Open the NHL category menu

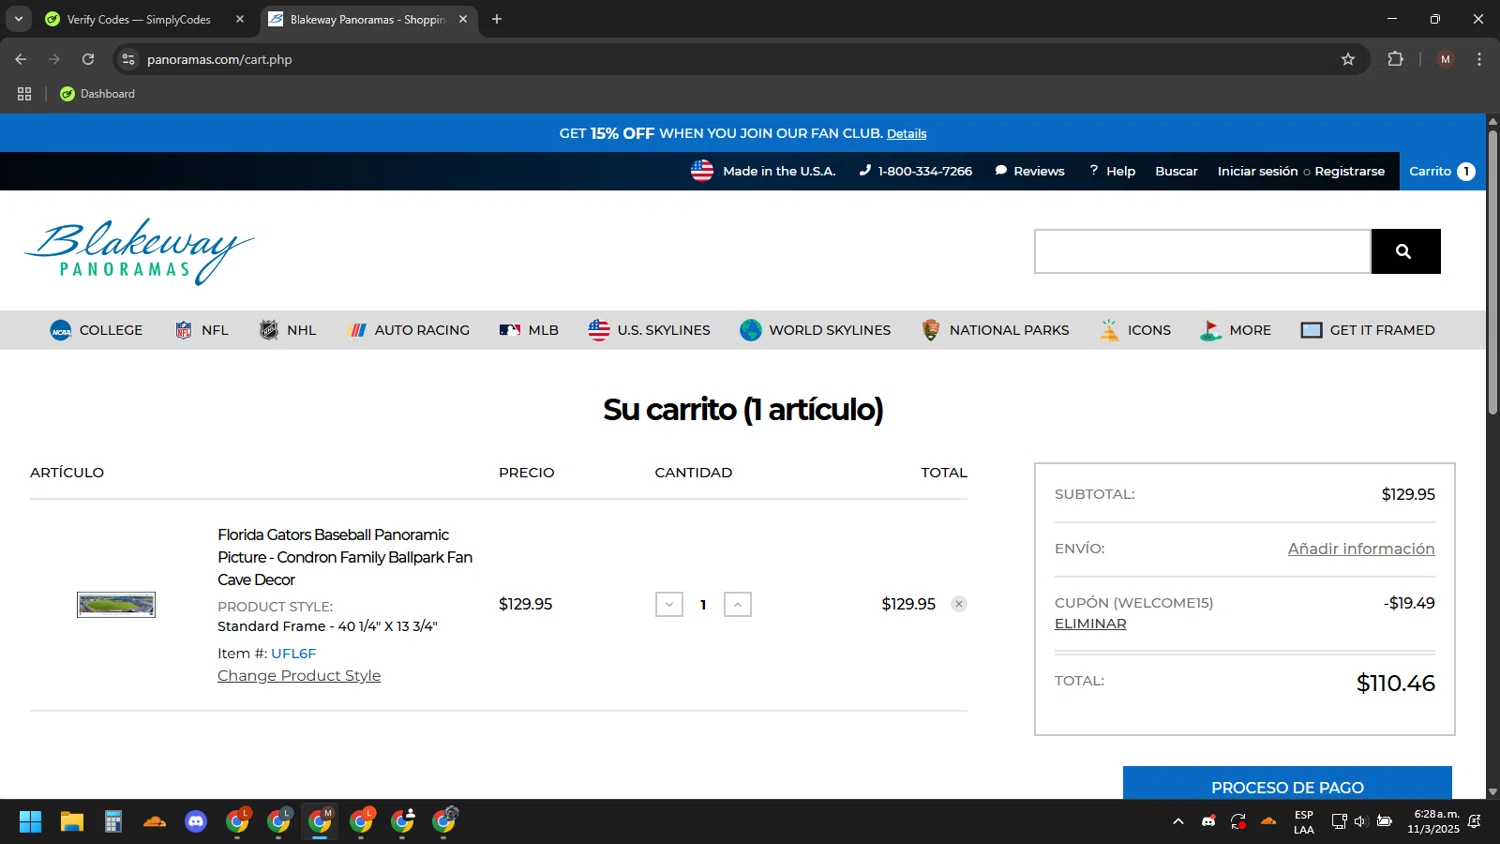pyautogui.click(x=287, y=330)
